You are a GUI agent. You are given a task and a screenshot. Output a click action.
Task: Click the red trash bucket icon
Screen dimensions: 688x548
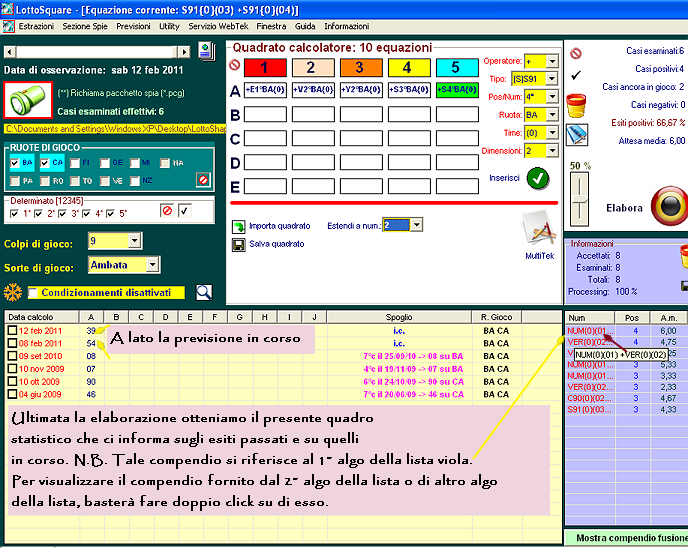pyautogui.click(x=576, y=105)
